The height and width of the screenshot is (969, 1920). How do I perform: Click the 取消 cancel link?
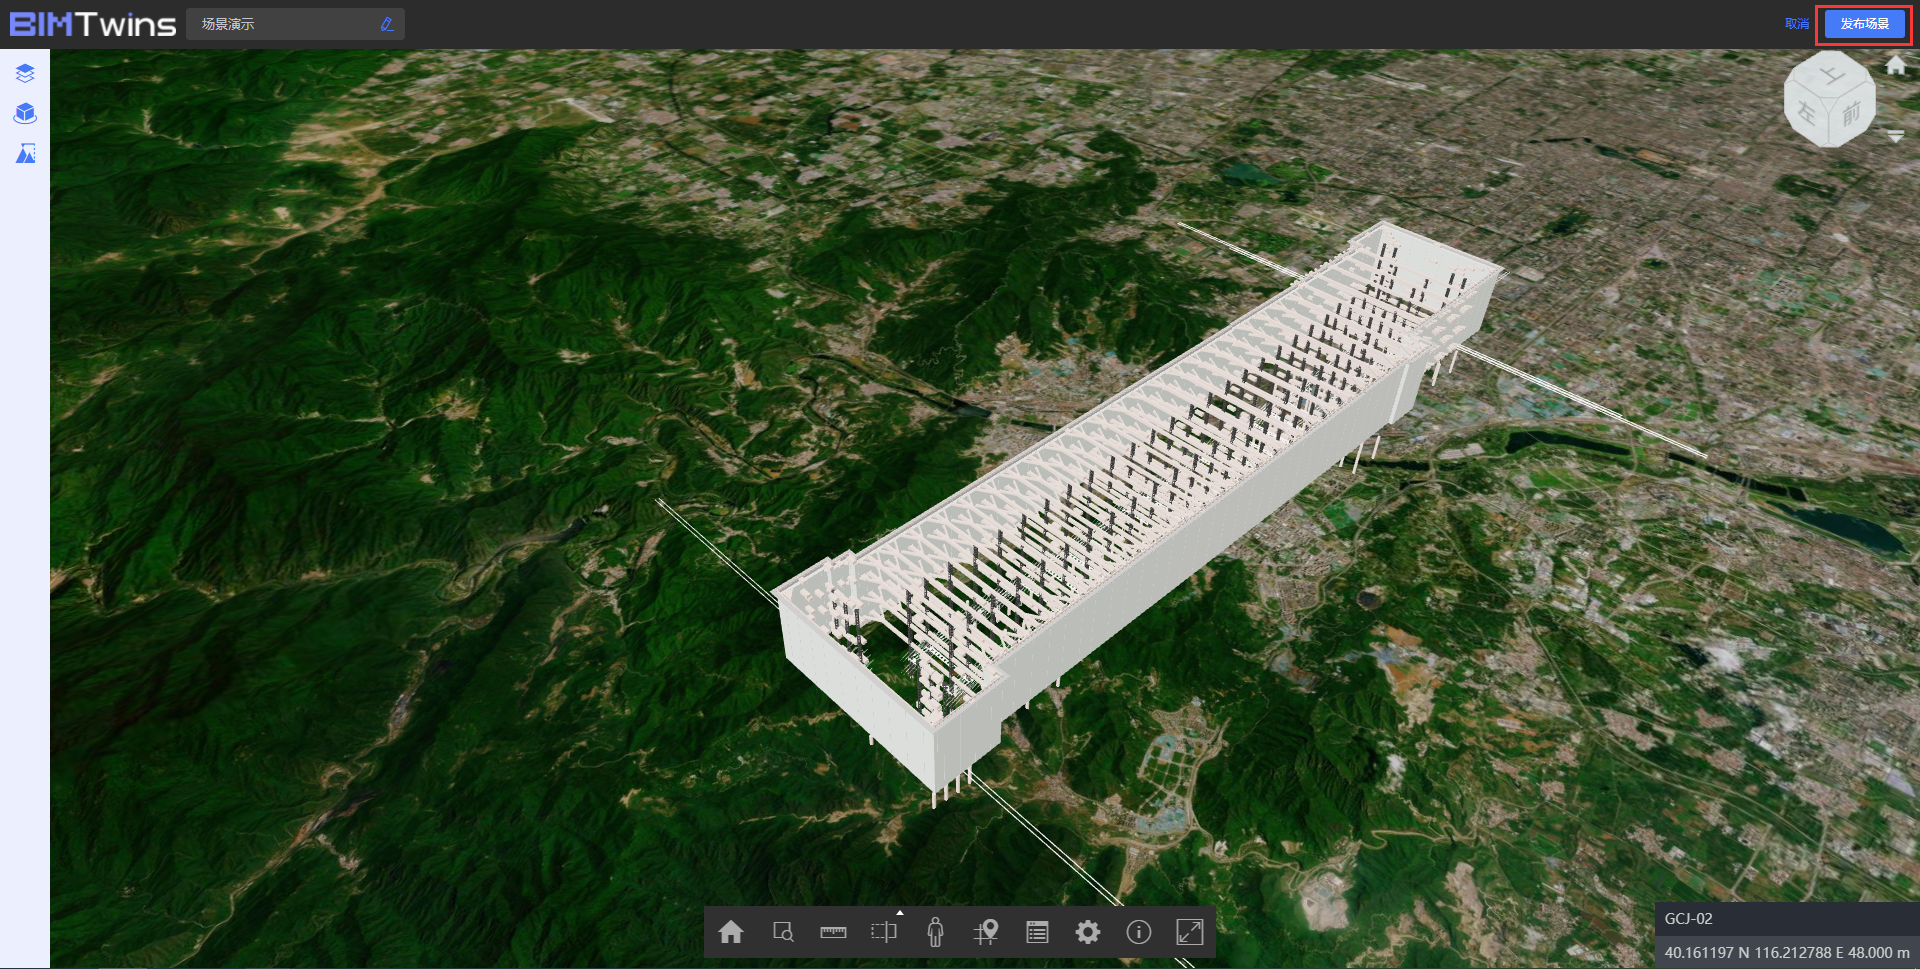pyautogui.click(x=1796, y=24)
